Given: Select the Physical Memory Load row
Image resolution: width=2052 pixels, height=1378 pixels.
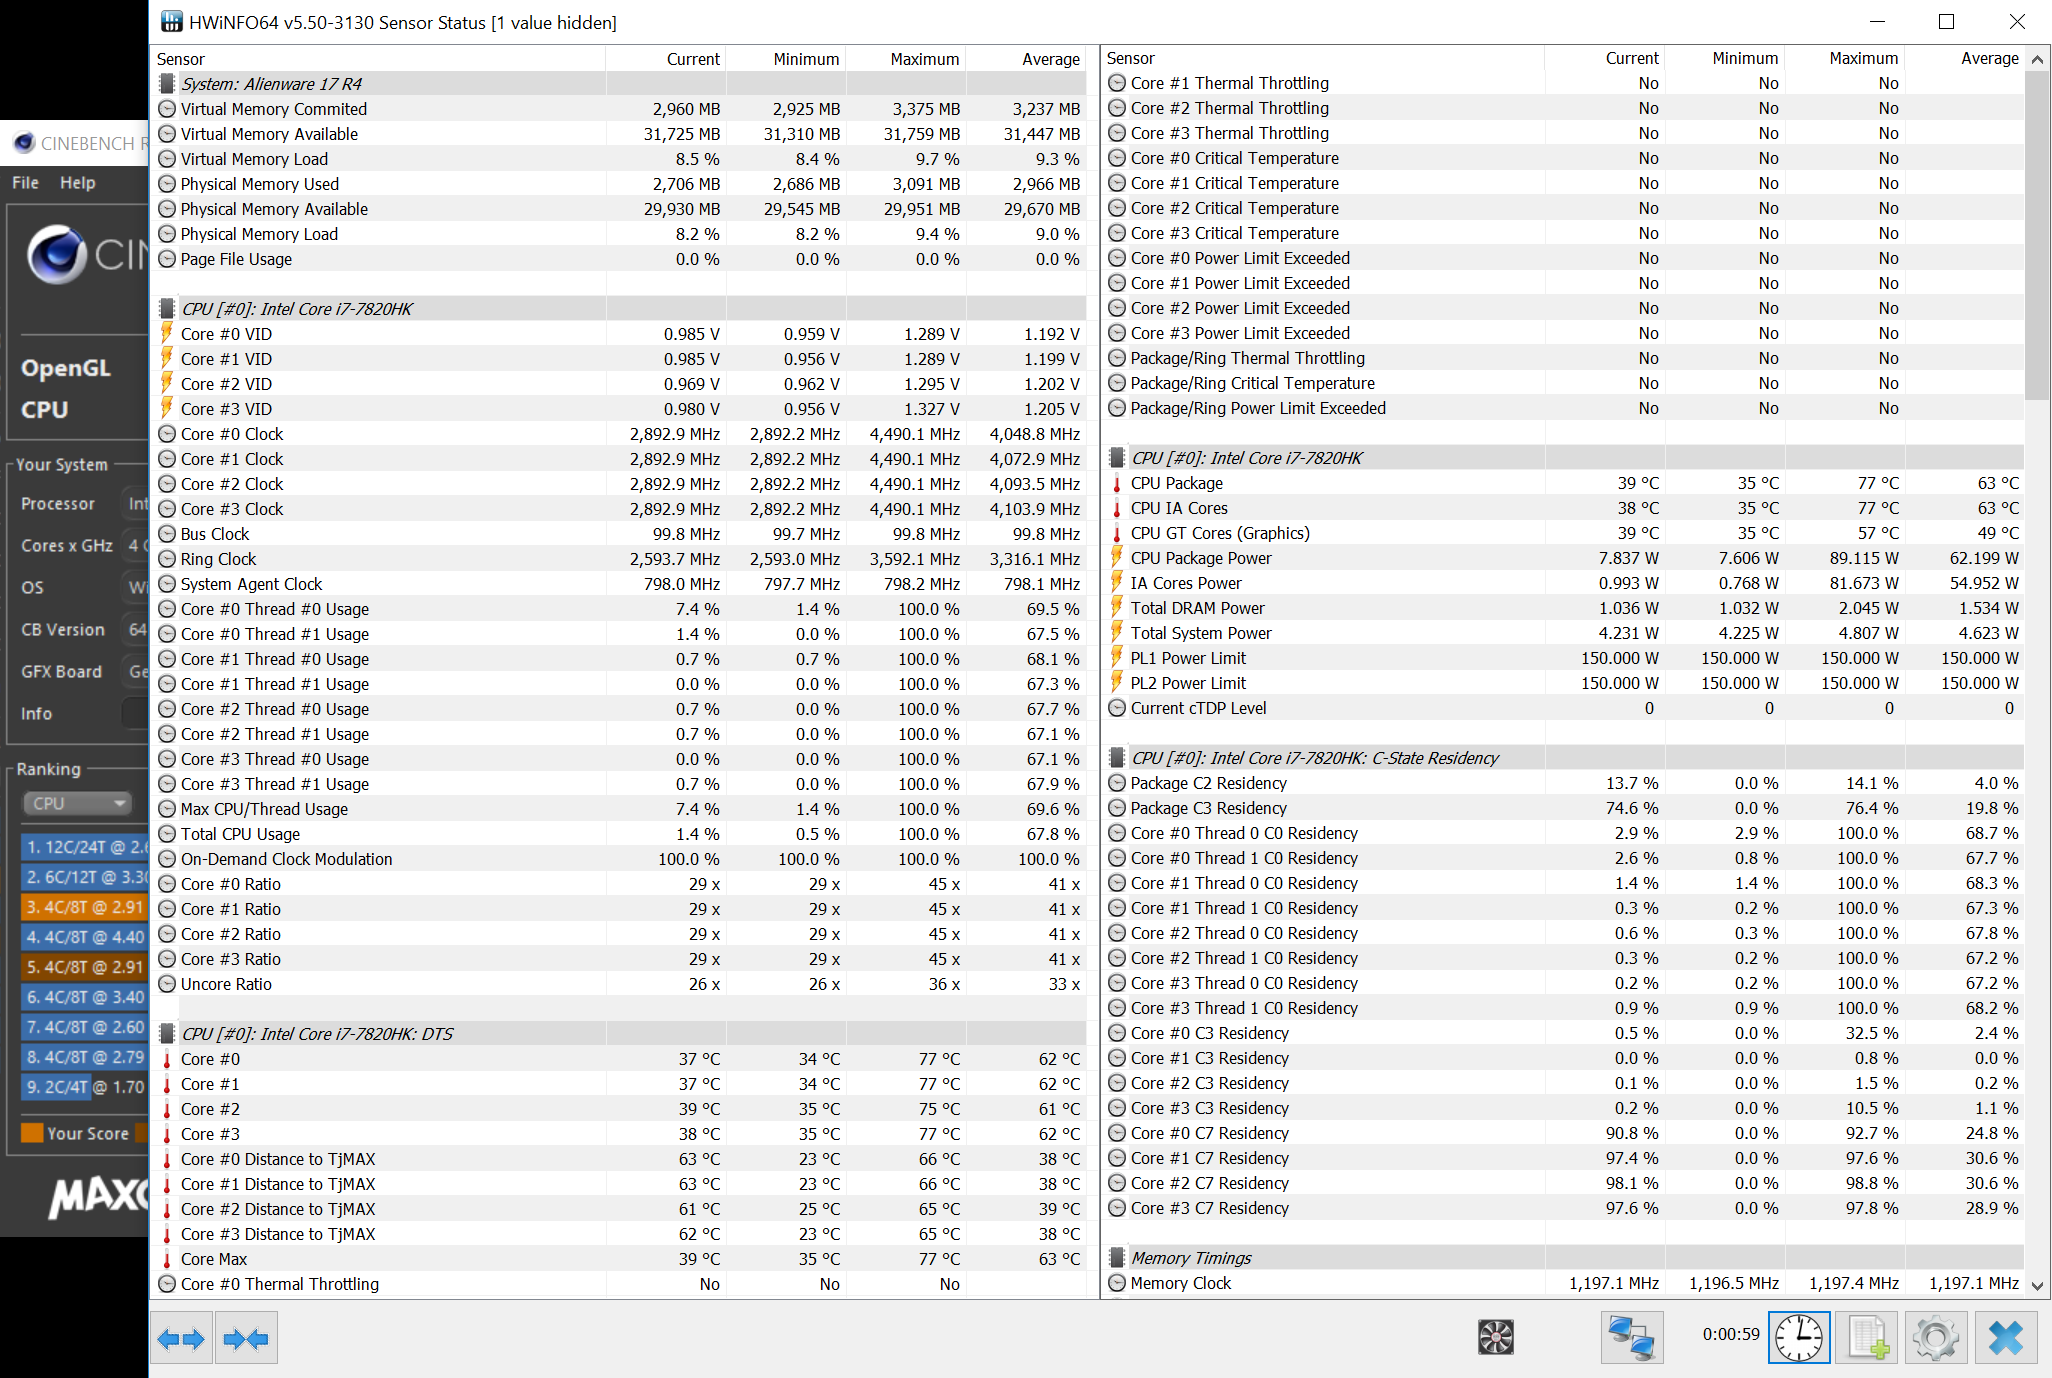Looking at the screenshot, I should click(x=620, y=234).
